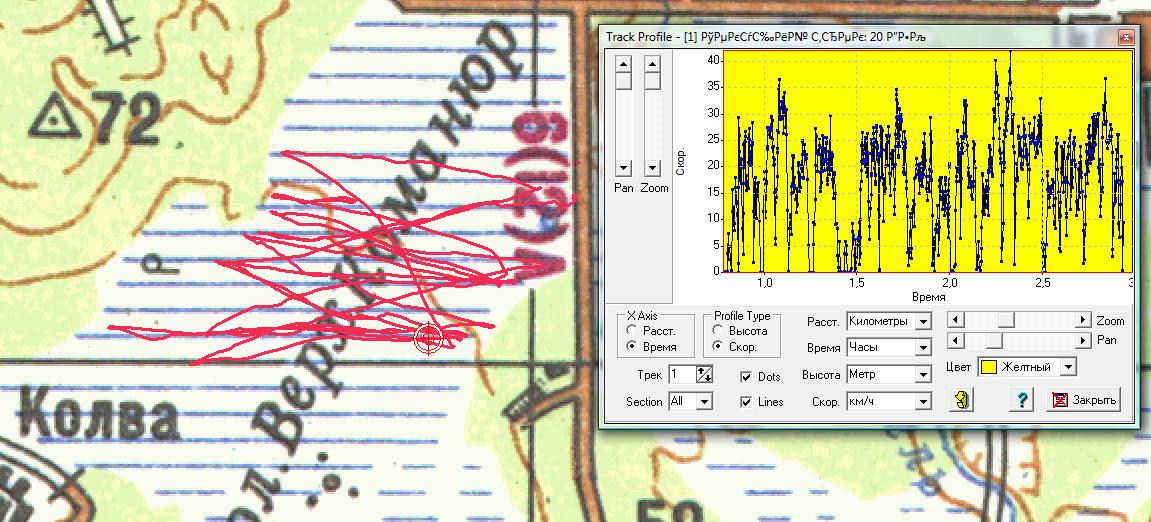Expand the Часы time units dropdown
Screen dimensions: 1151x522
pyautogui.click(x=923, y=348)
